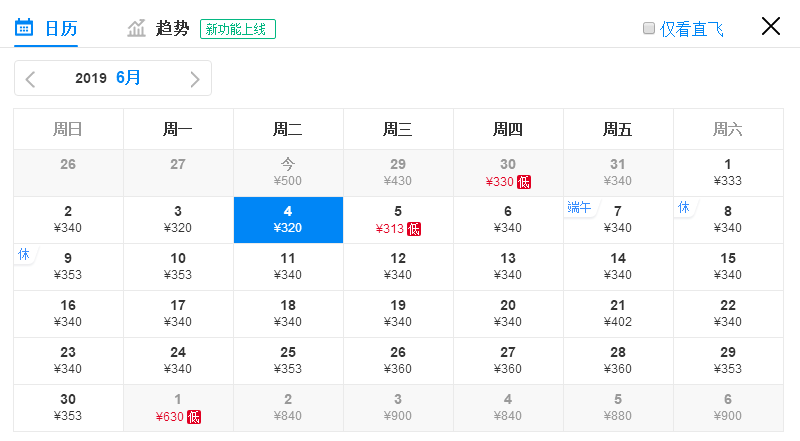
Task: Enable the 仅看直飞 checkbox
Action: click(x=648, y=28)
